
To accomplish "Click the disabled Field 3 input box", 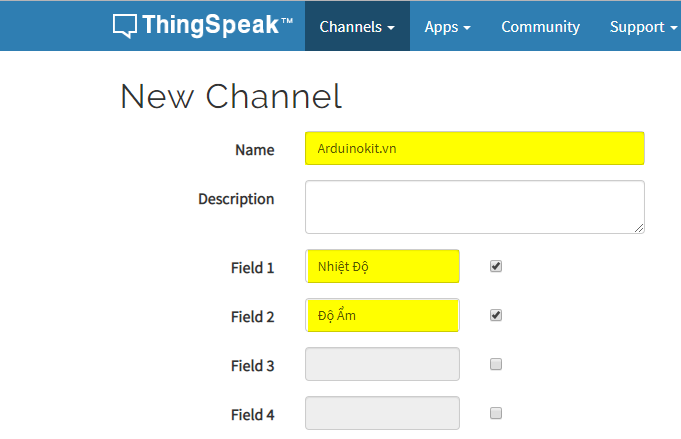I will point(382,364).
